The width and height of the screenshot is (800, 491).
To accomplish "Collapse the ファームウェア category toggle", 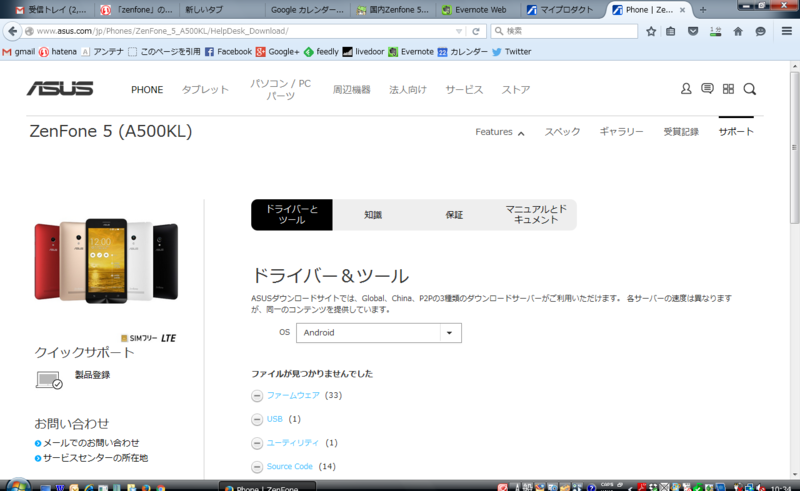I will pos(257,396).
